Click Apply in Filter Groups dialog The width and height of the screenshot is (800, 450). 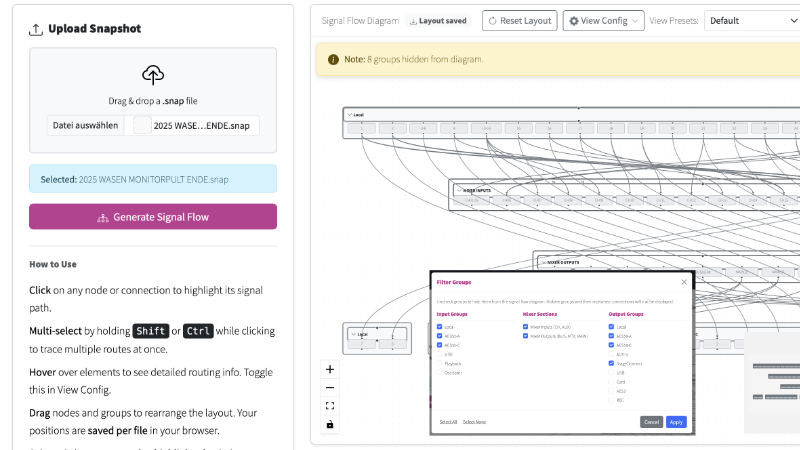point(676,422)
